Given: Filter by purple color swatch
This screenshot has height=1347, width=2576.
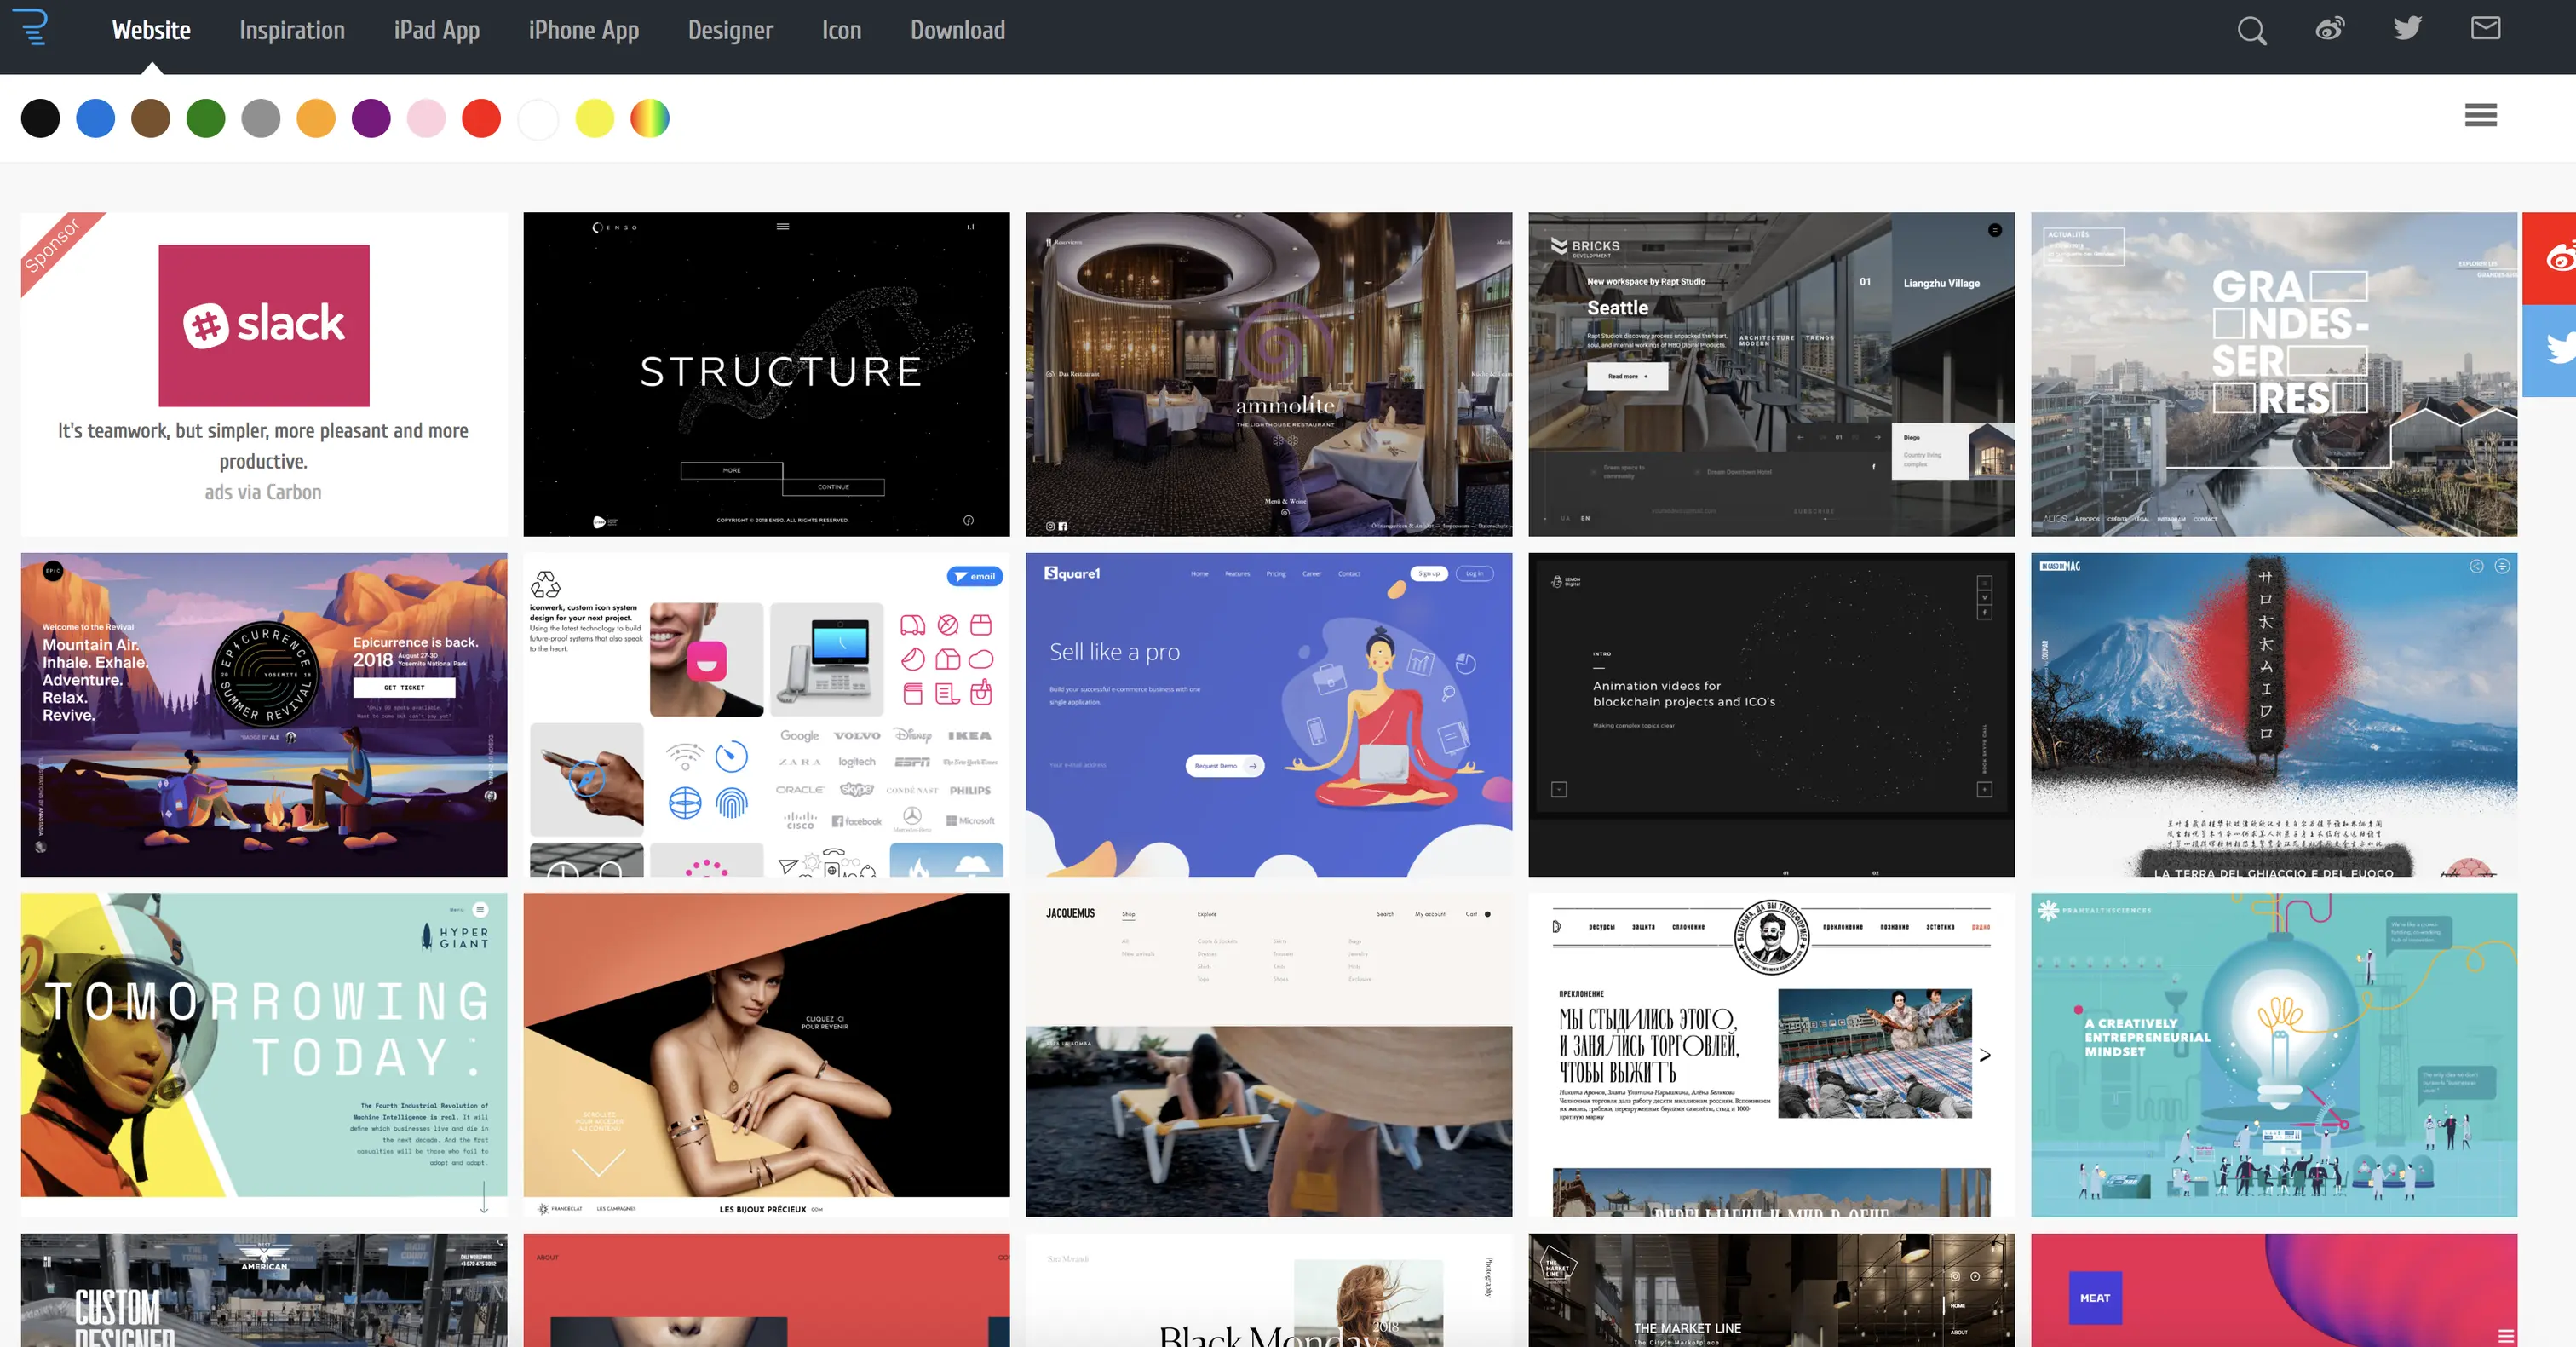Looking at the screenshot, I should 371,119.
